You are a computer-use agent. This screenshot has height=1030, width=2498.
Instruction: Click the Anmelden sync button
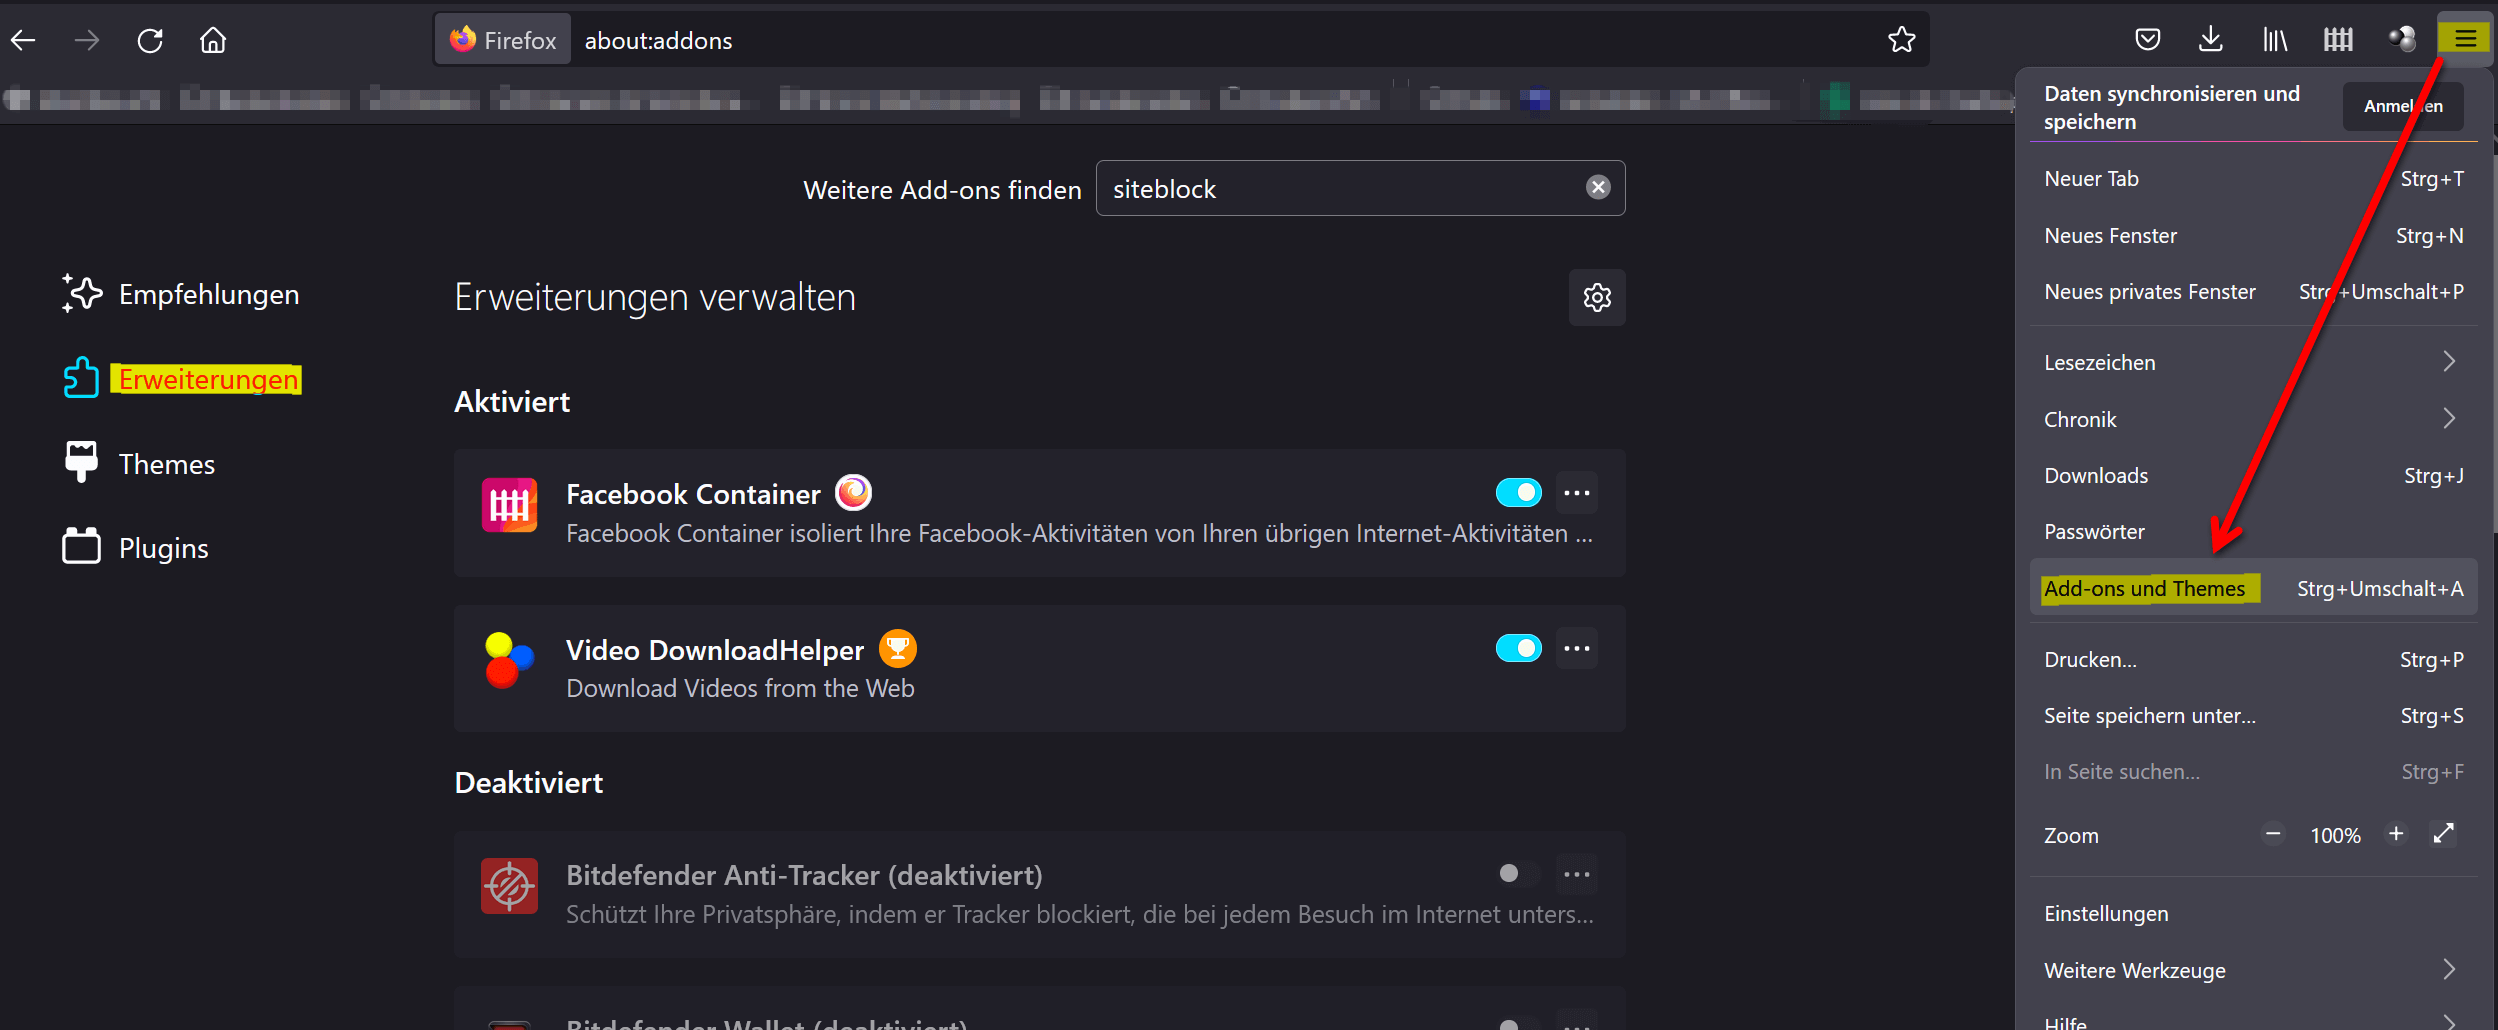tap(2403, 106)
